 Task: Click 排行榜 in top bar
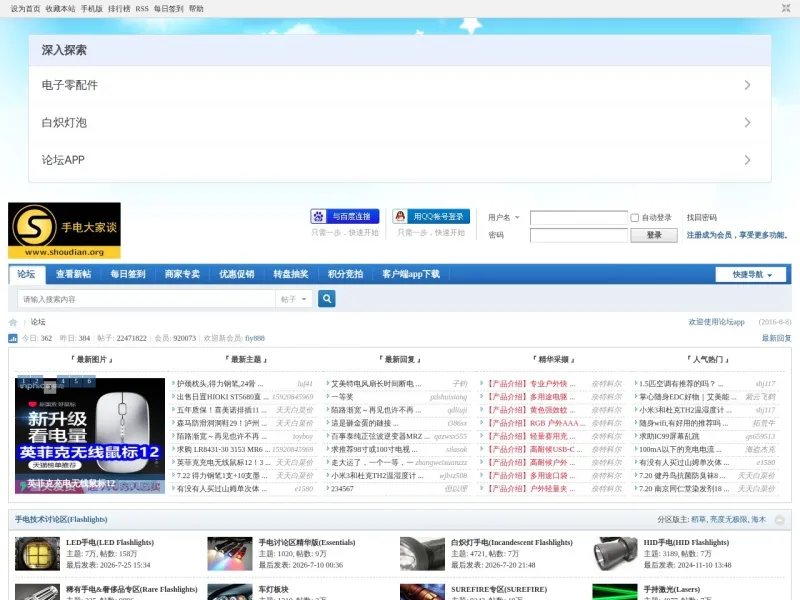pos(119,9)
